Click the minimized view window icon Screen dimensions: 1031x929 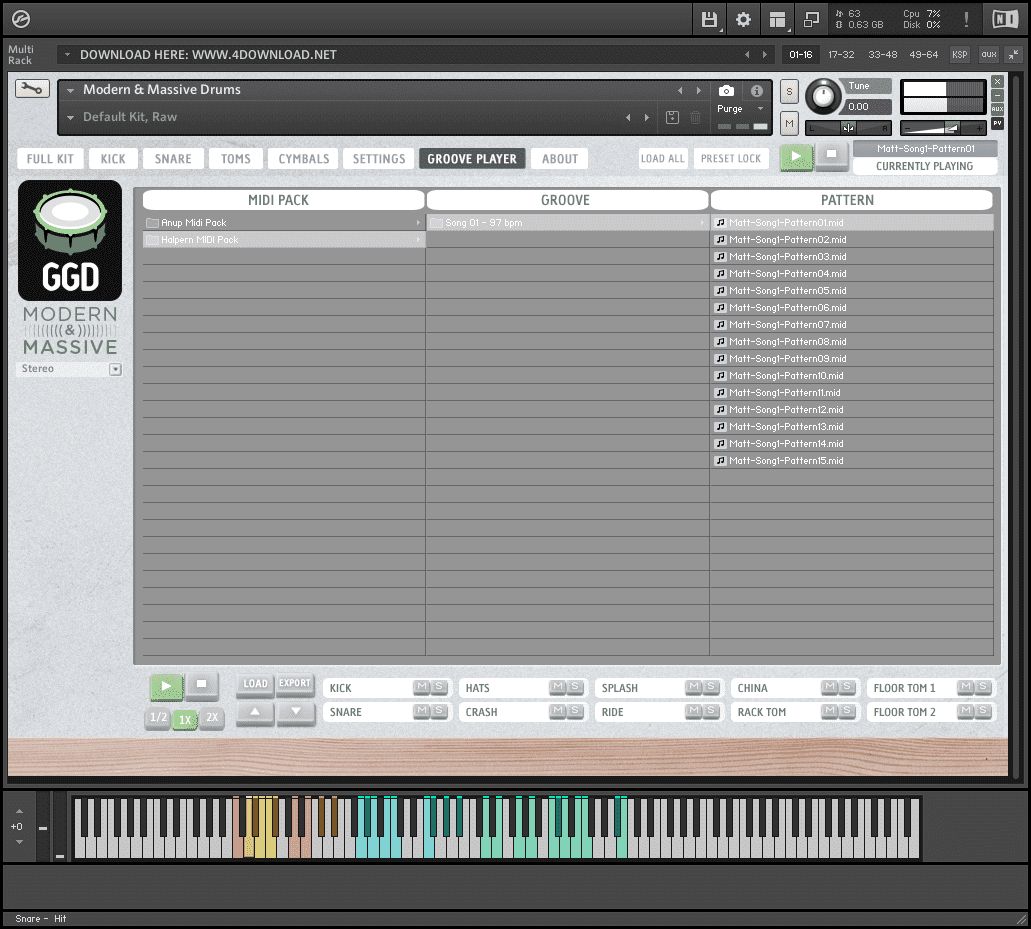[811, 20]
